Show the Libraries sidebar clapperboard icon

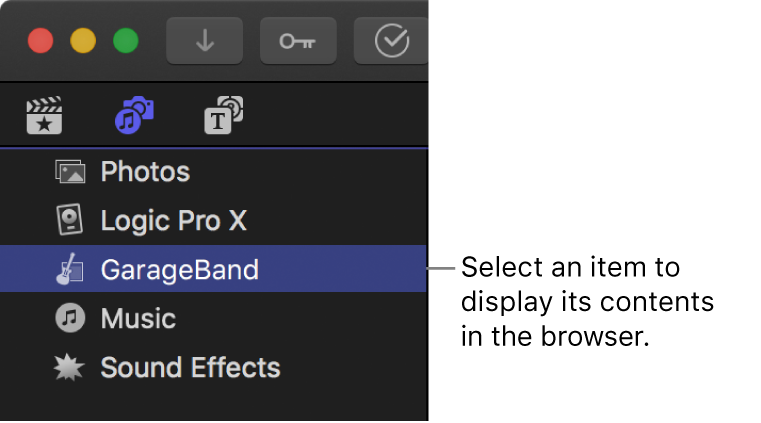44,116
